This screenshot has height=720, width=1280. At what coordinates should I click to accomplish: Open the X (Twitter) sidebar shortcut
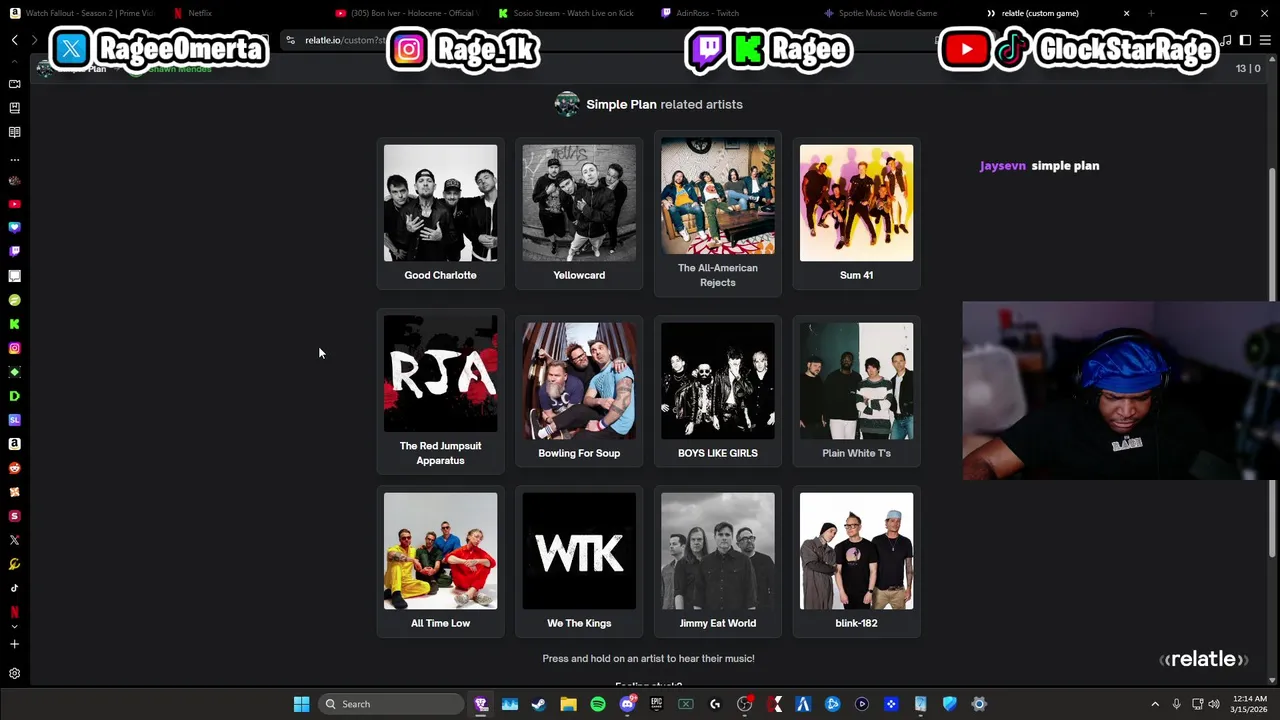(14, 540)
